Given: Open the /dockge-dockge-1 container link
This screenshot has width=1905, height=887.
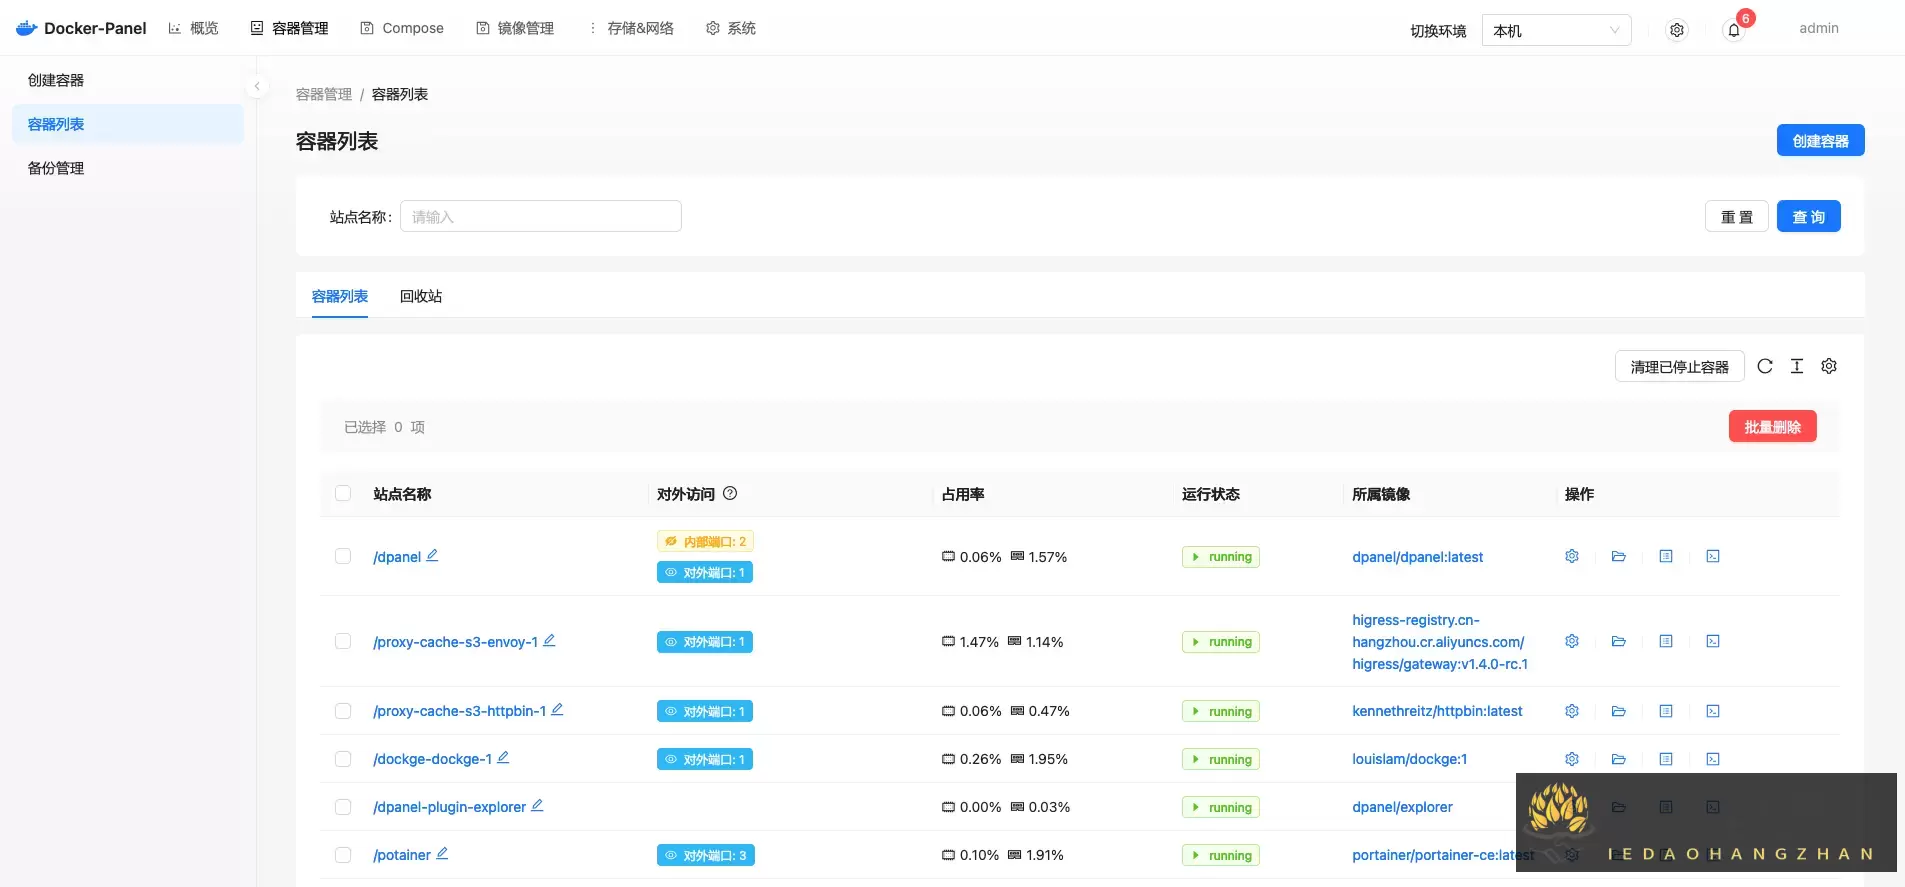Looking at the screenshot, I should click(433, 759).
